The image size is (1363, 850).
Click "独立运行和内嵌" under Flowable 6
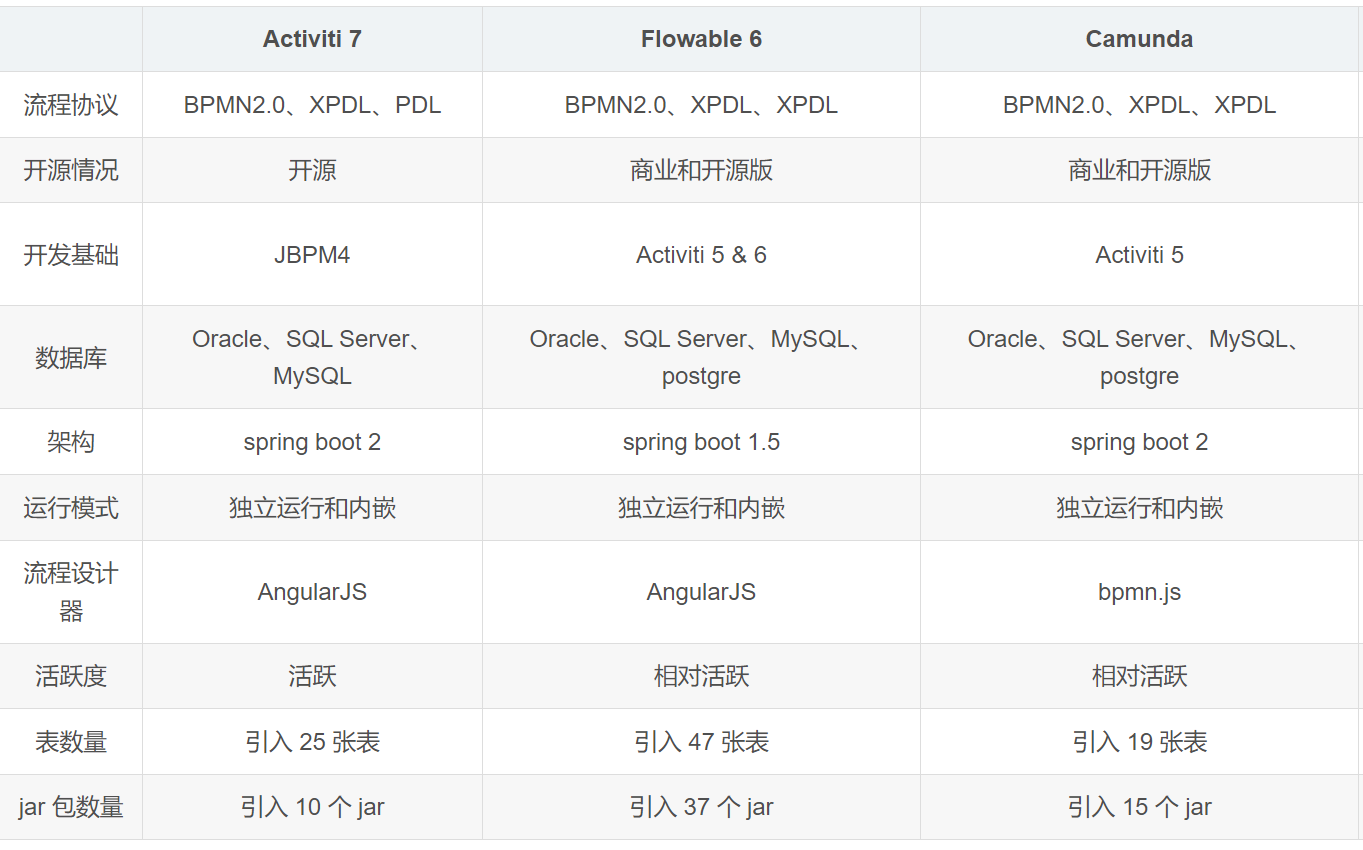click(x=701, y=508)
